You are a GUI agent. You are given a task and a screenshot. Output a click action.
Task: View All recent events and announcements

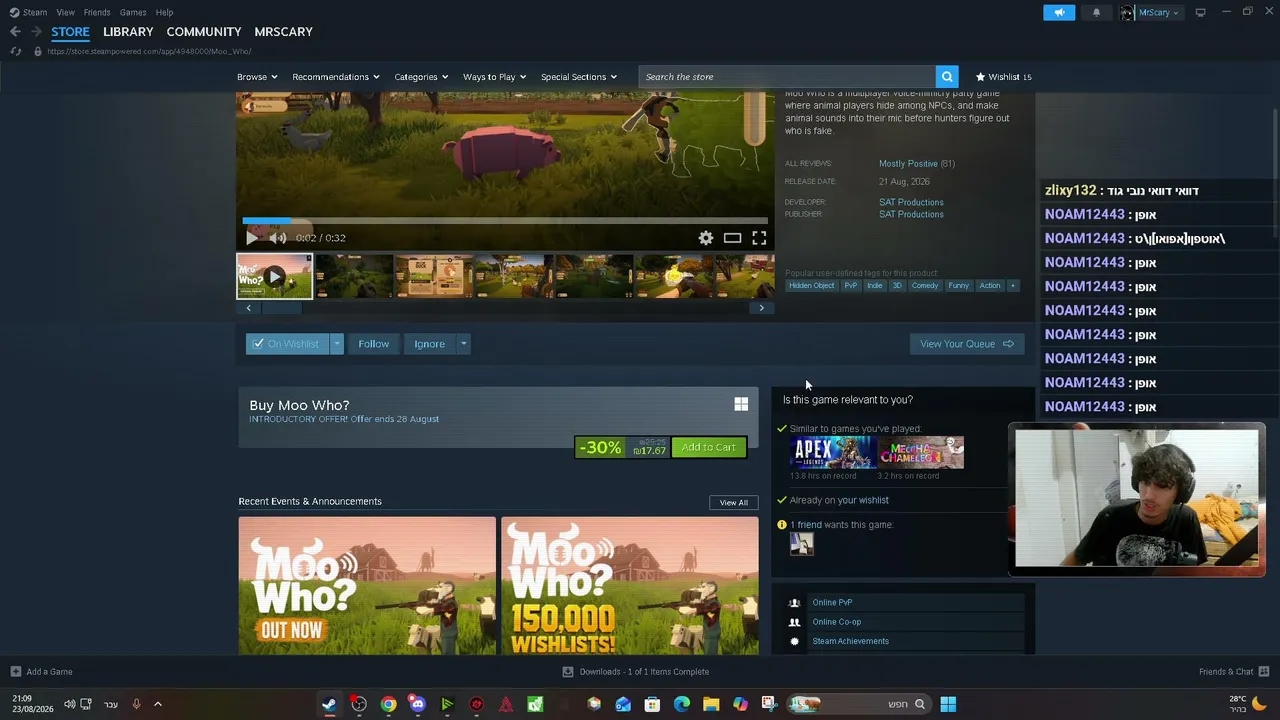pos(733,502)
